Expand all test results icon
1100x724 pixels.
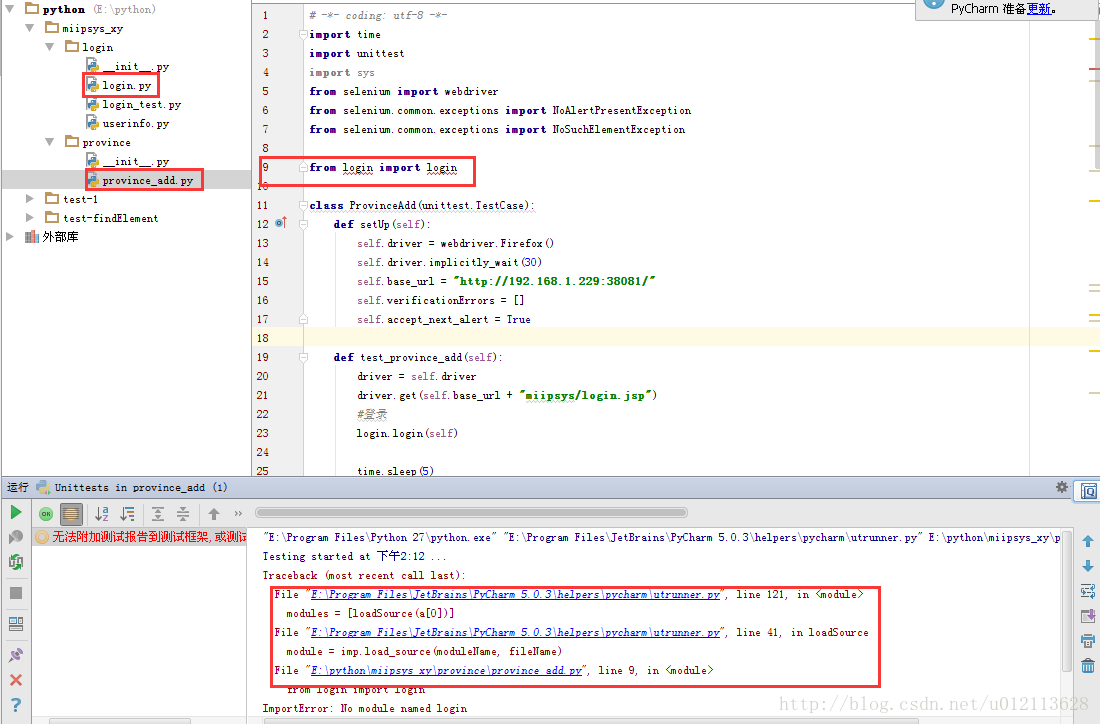[158, 514]
